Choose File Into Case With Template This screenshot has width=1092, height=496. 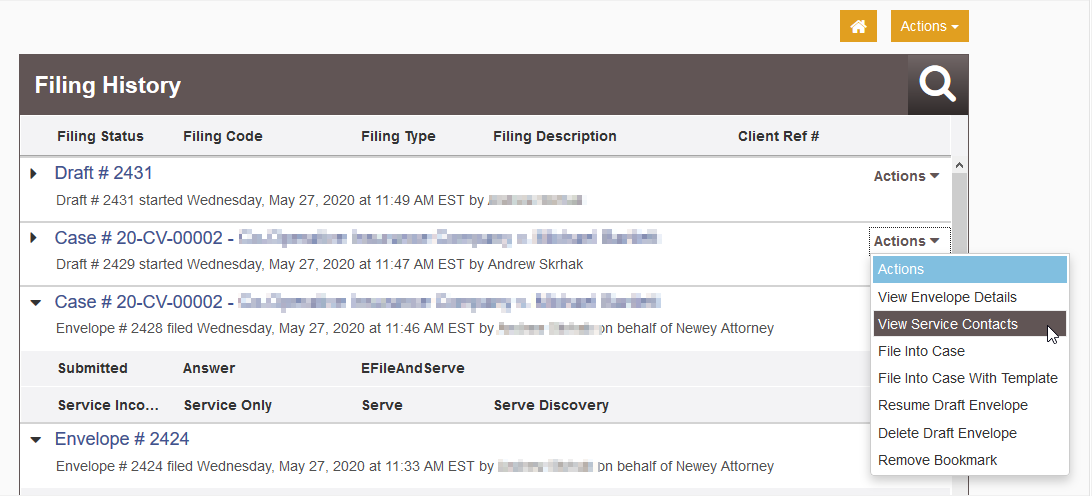(969, 378)
